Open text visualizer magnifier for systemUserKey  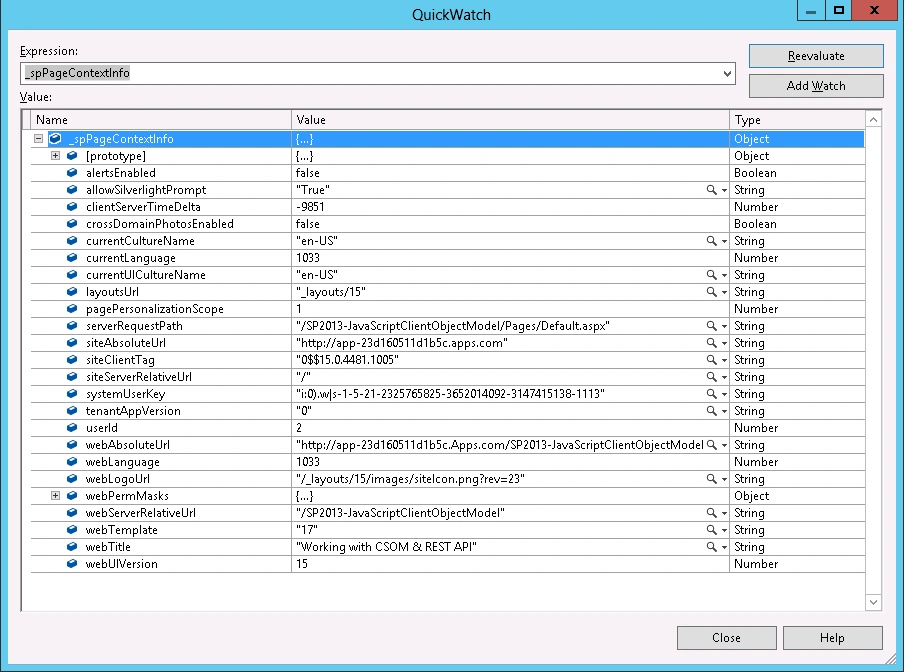[x=712, y=394]
